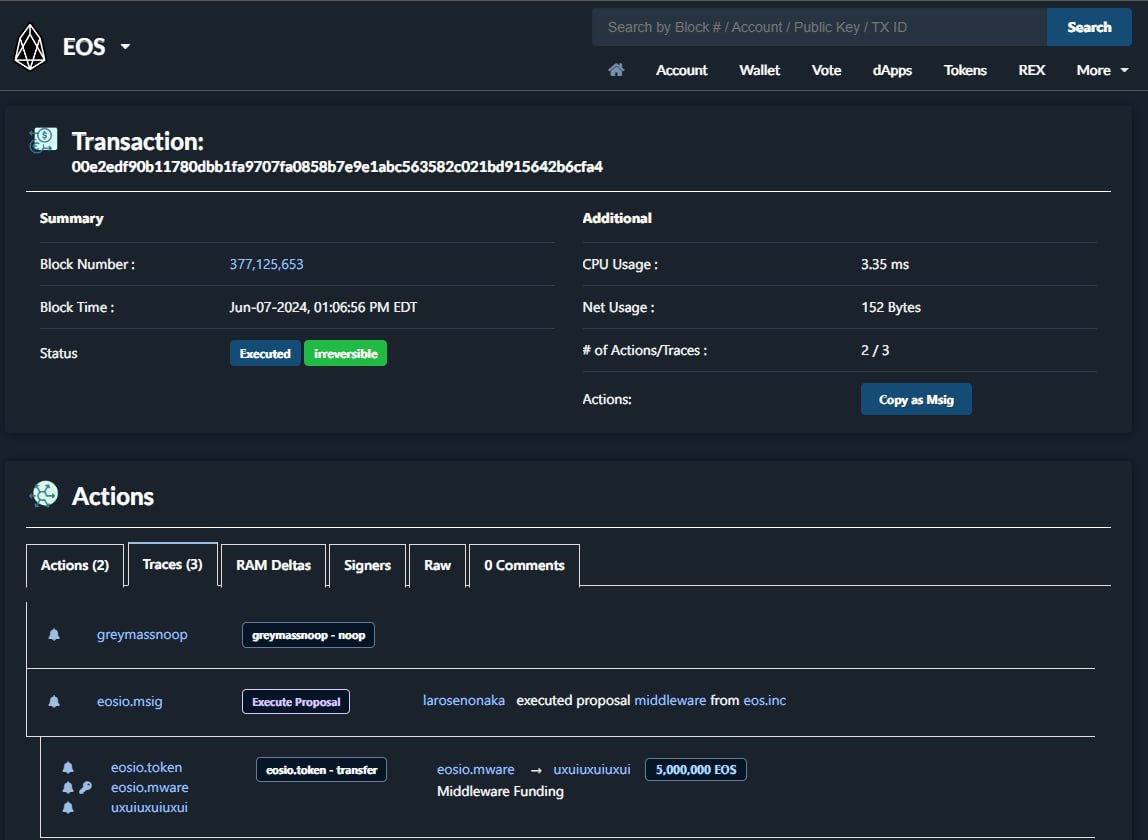Viewport: 1148px width, 840px height.
Task: Open block number 377,125,653
Action: click(x=266, y=264)
